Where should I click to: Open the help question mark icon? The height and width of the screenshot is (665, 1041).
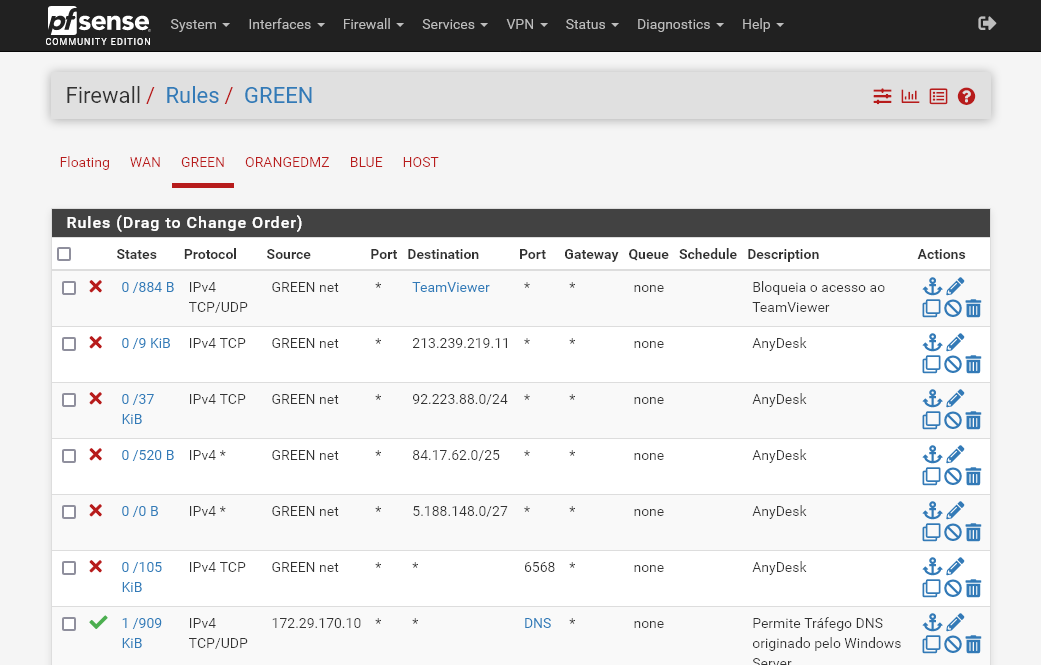[x=966, y=97]
